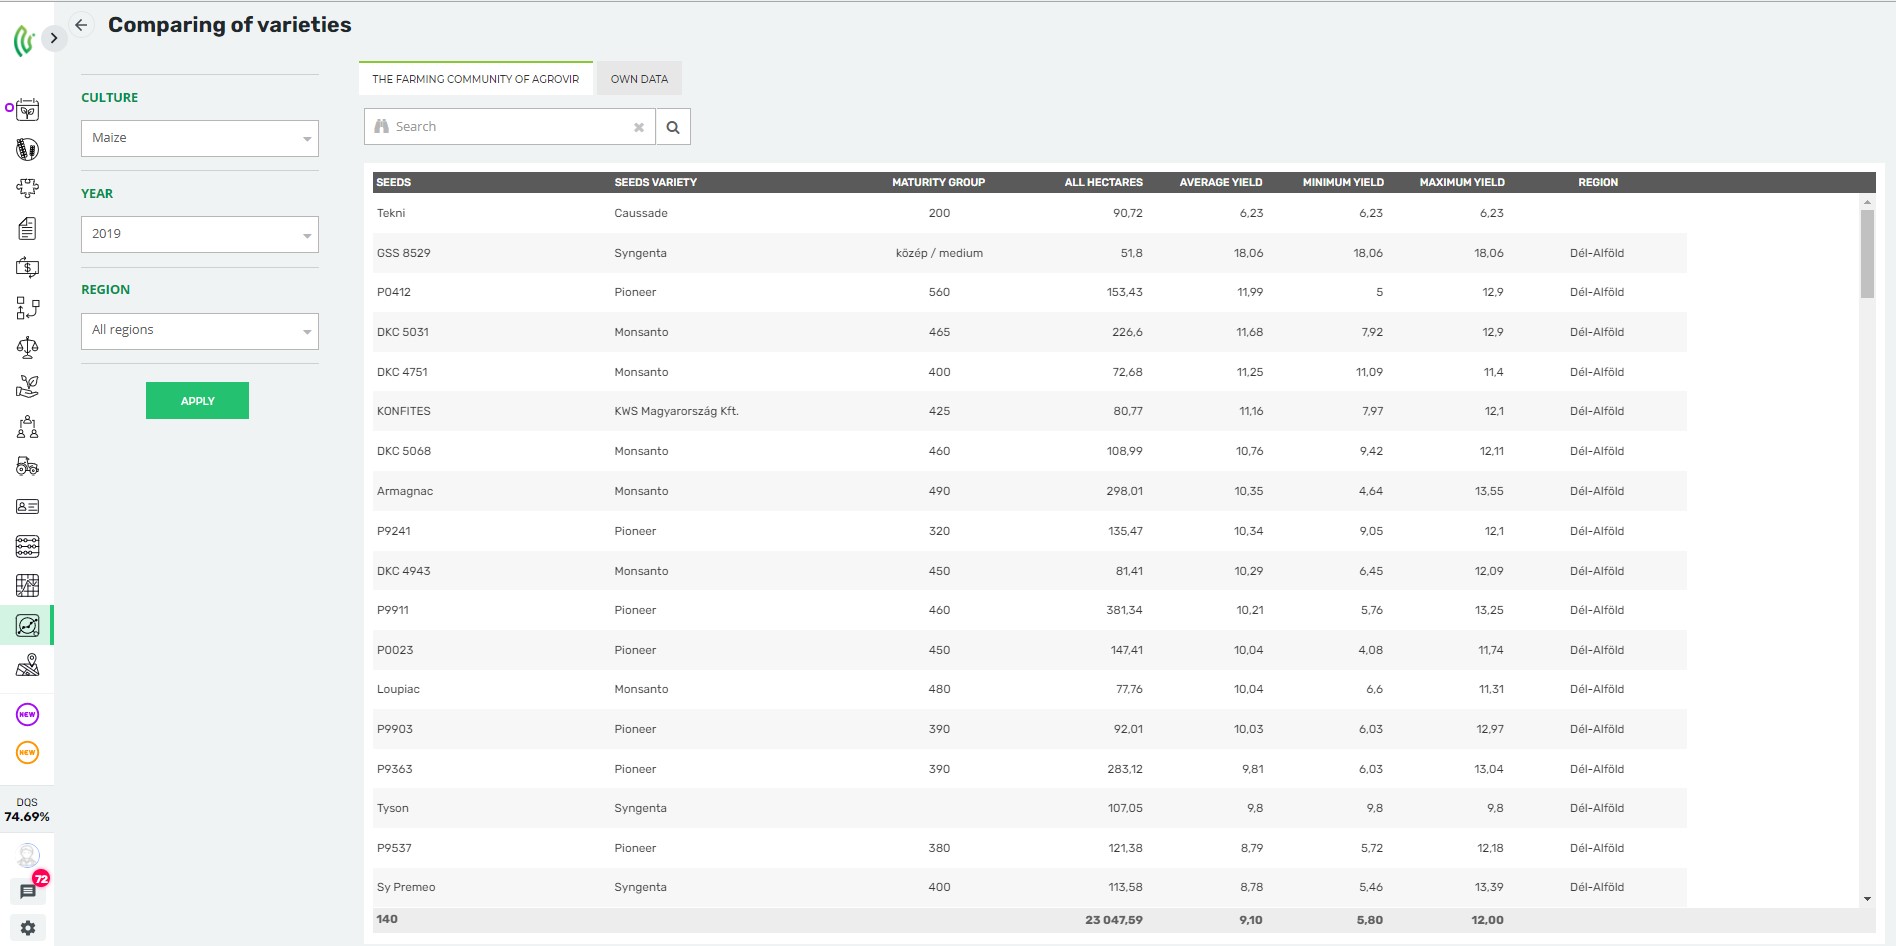
Task: Open the Year dropdown showing 2019
Action: (199, 234)
